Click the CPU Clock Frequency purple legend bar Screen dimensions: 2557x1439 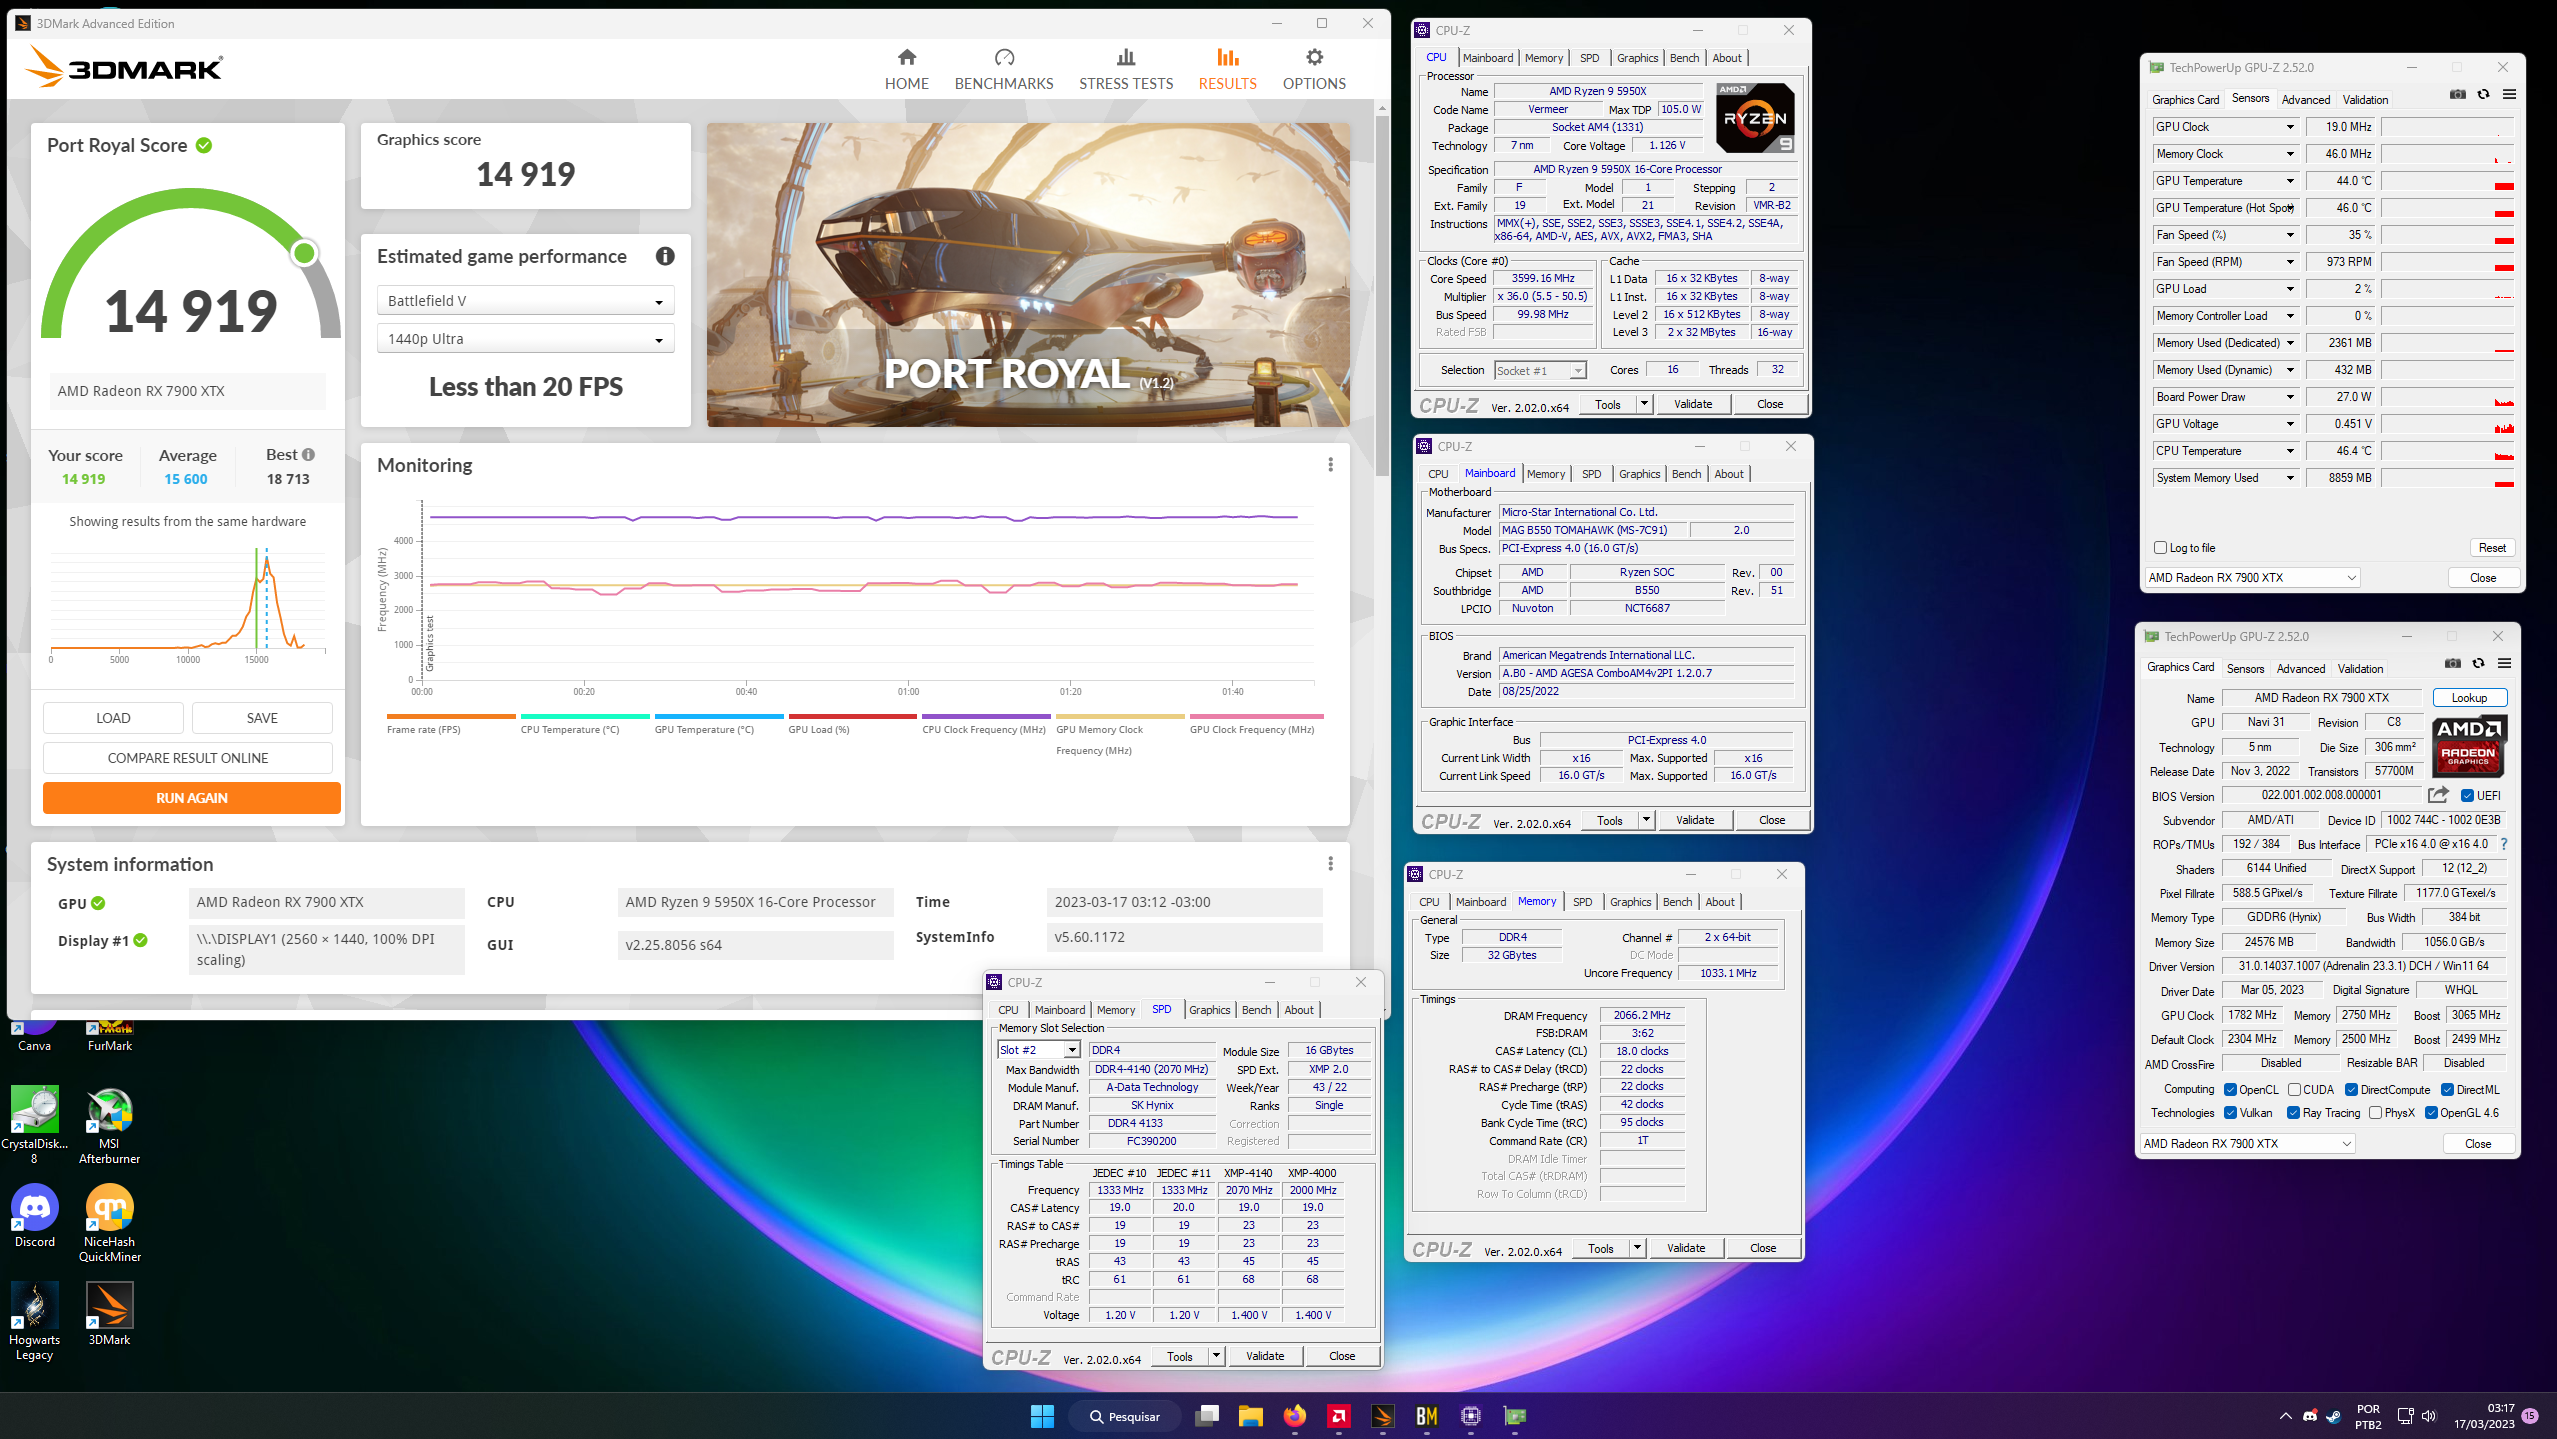(x=986, y=717)
